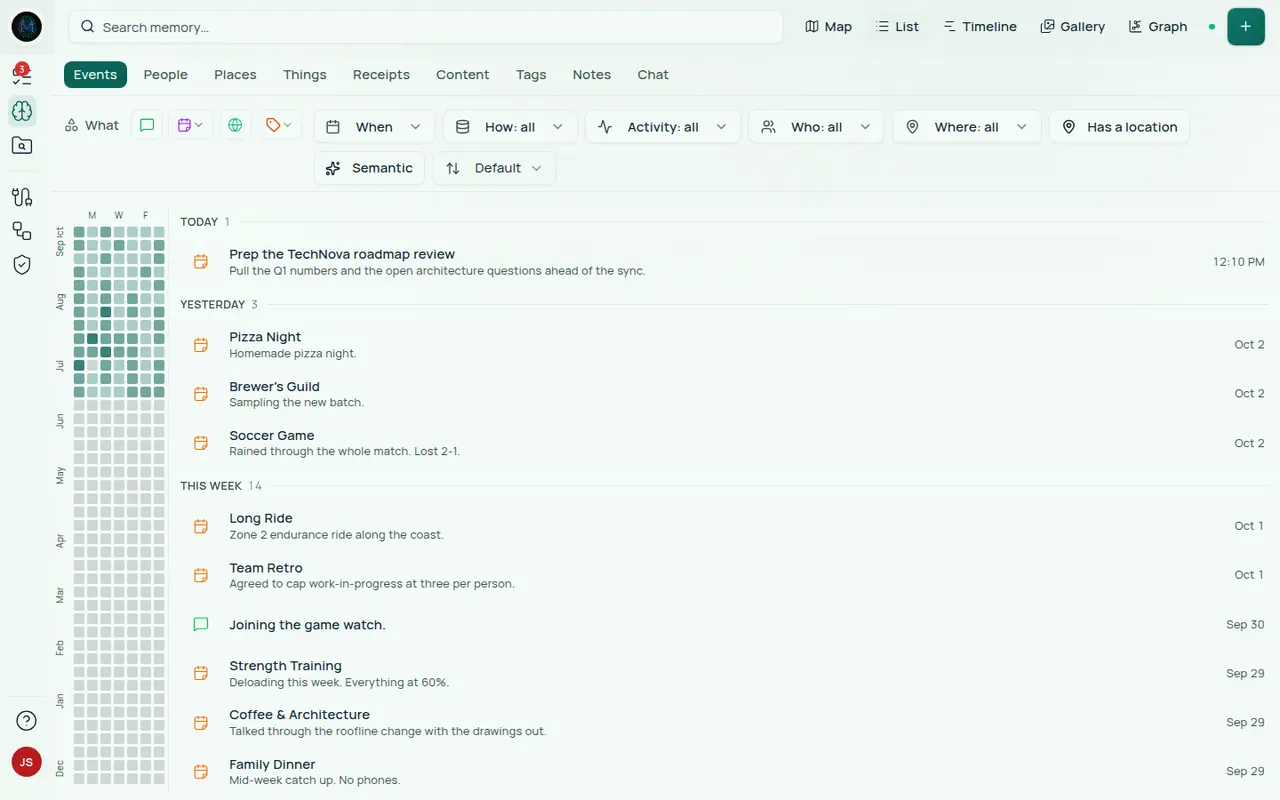The width and height of the screenshot is (1280, 800).
Task: Expand the orange tag filter dropdown
Action: pos(279,126)
